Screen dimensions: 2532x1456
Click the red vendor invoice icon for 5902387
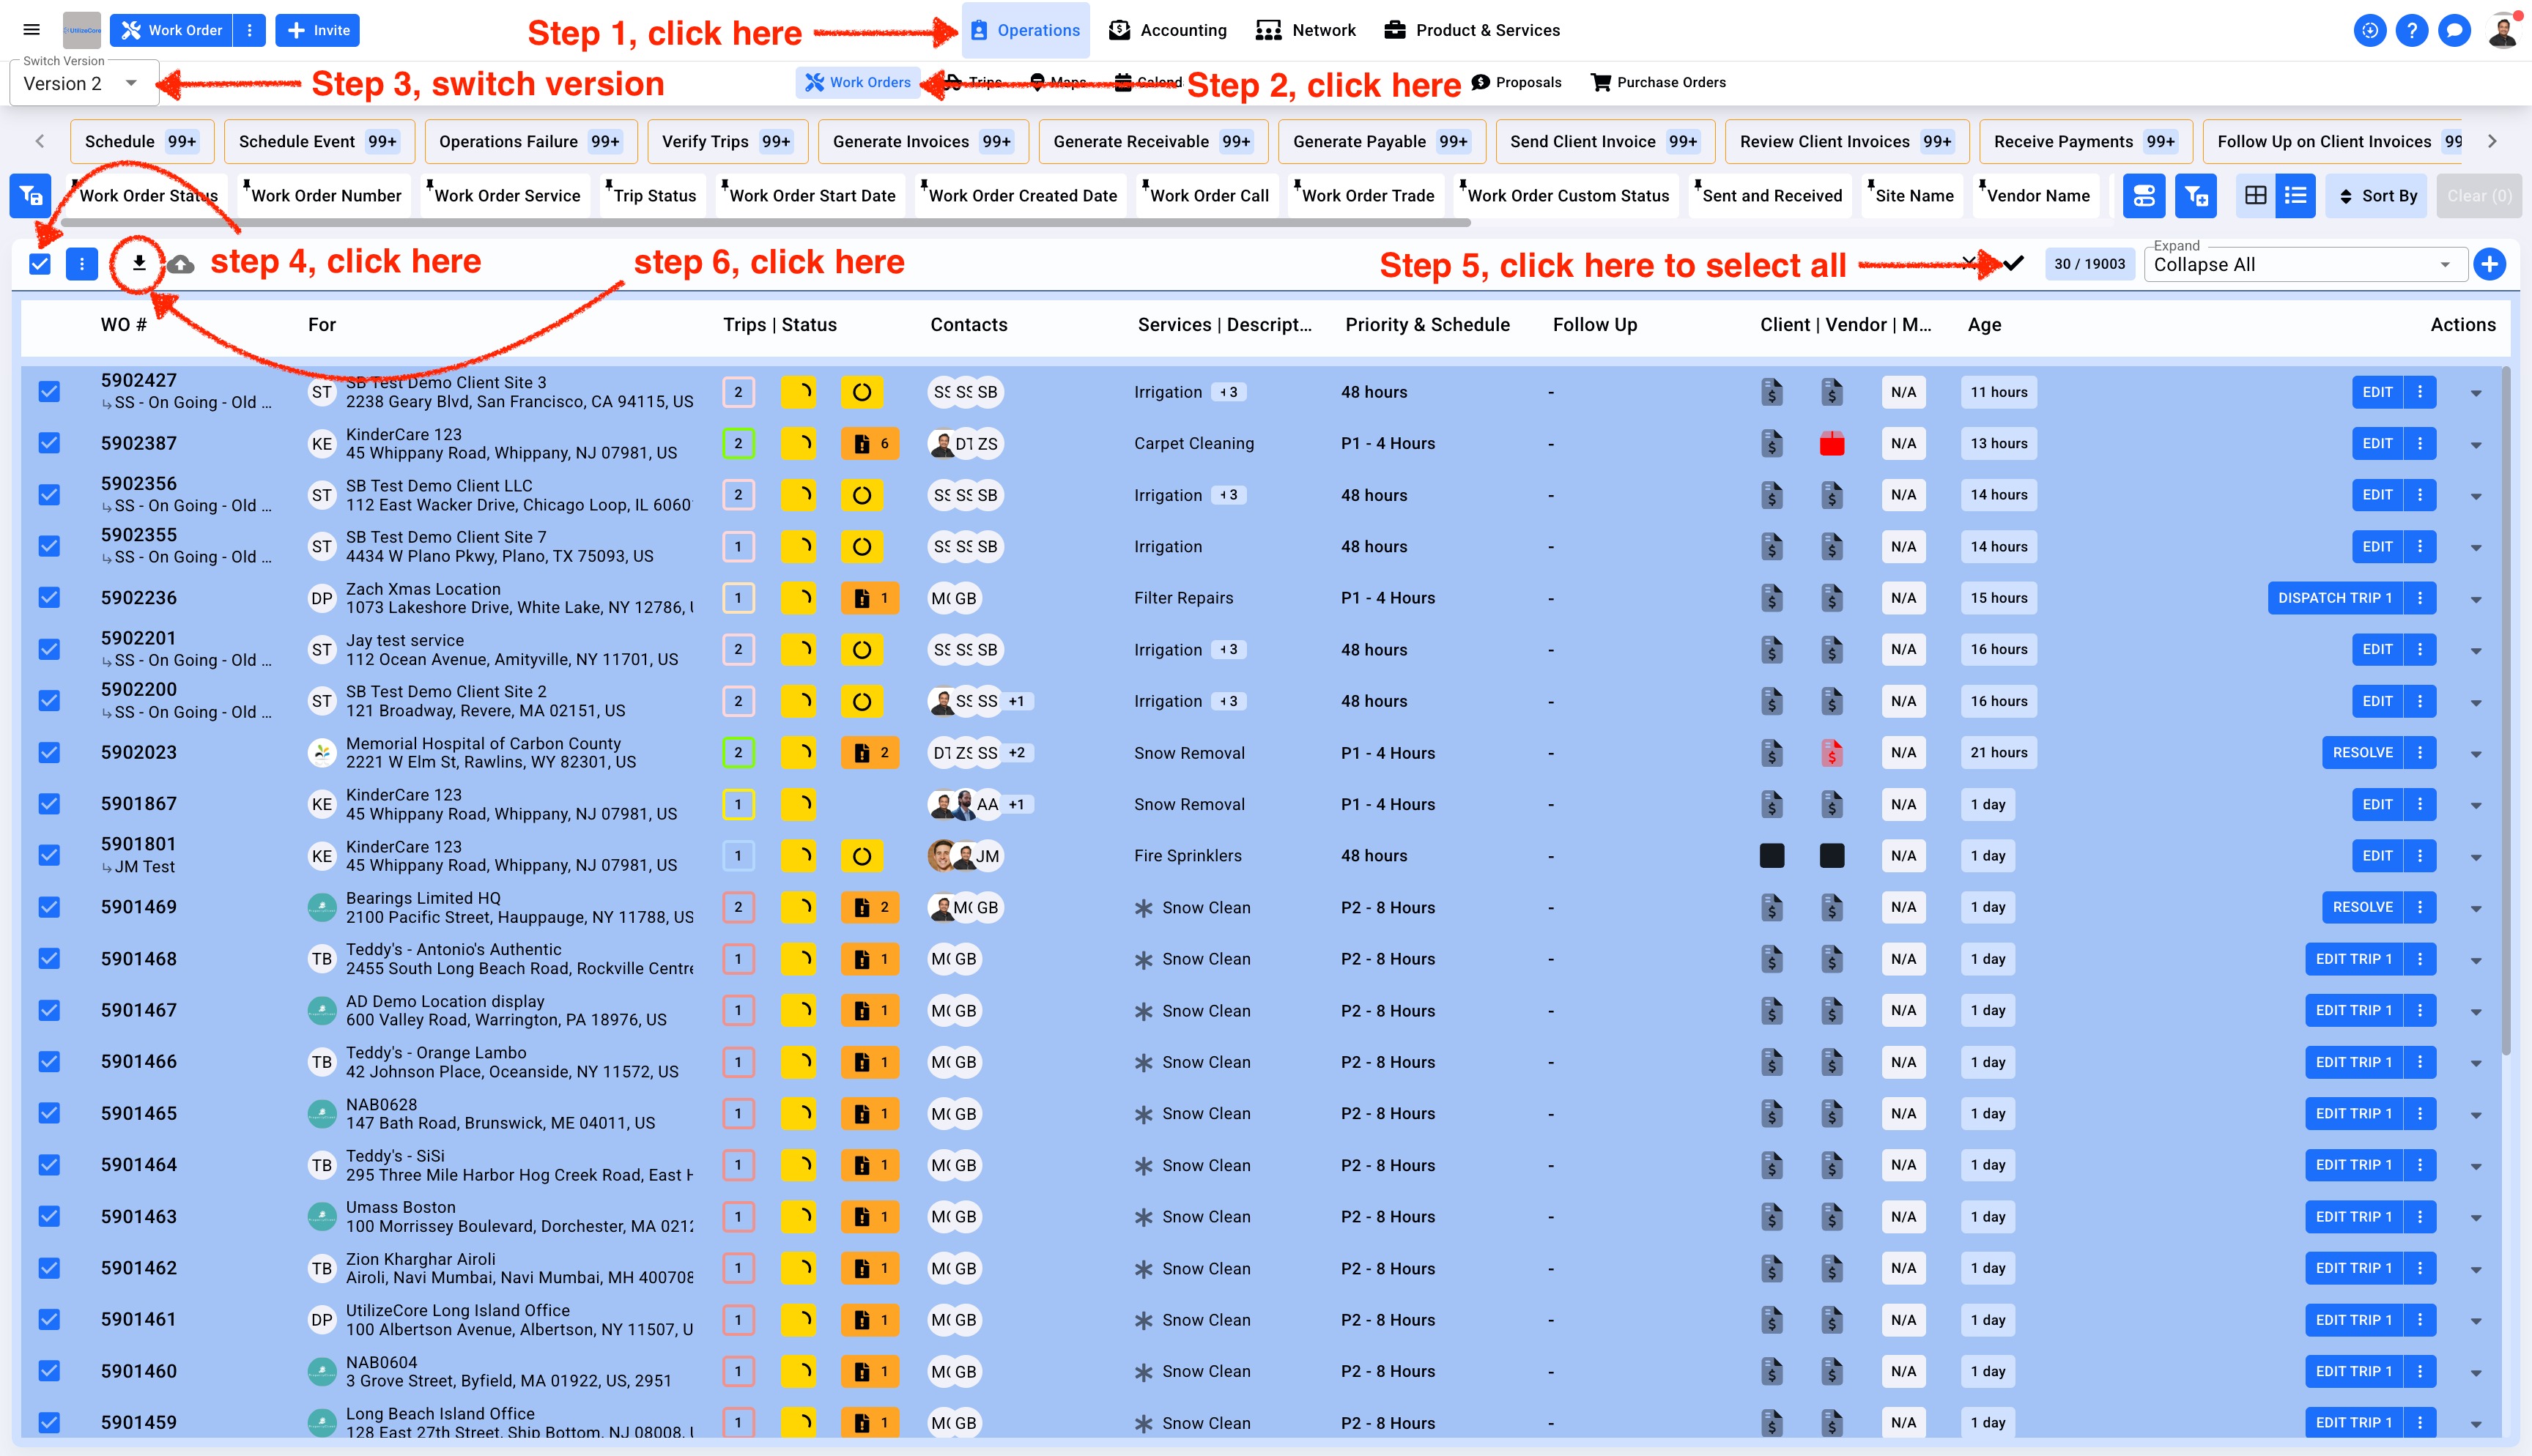point(1831,443)
